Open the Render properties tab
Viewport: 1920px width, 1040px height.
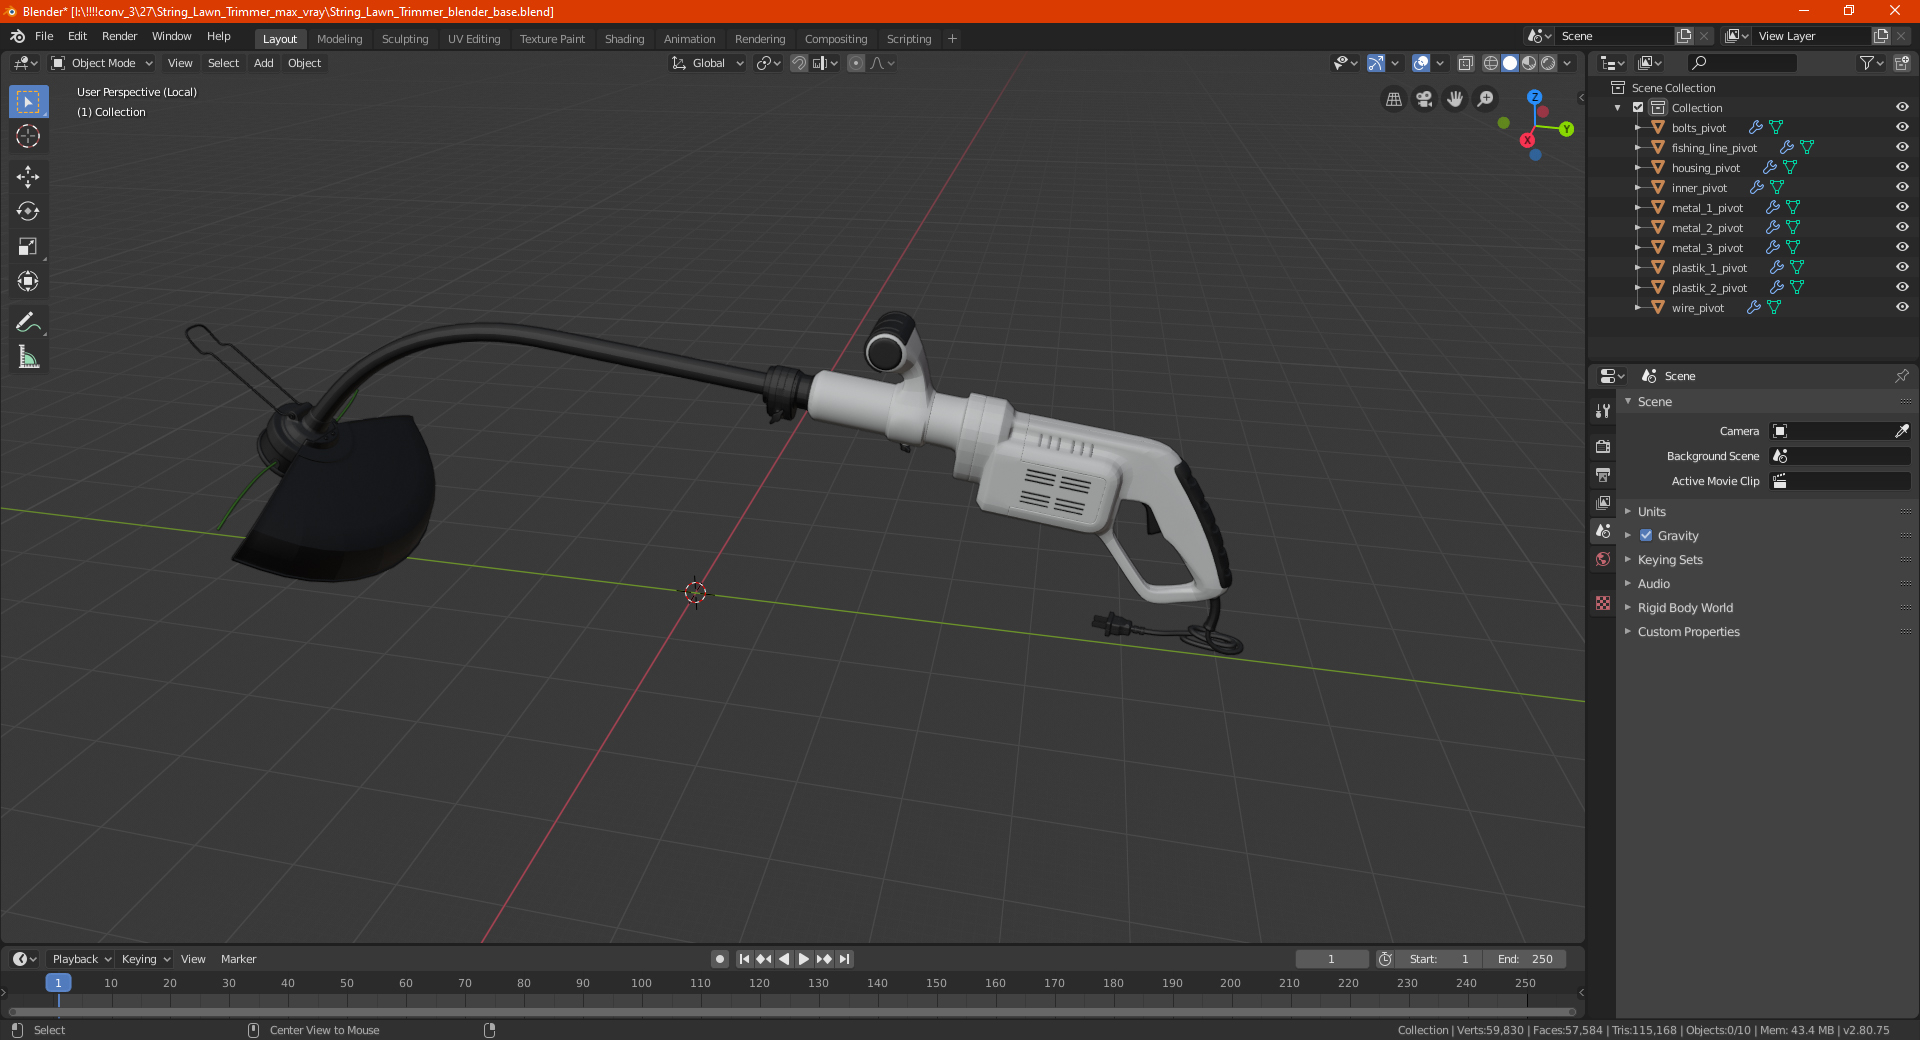pyautogui.click(x=1603, y=446)
